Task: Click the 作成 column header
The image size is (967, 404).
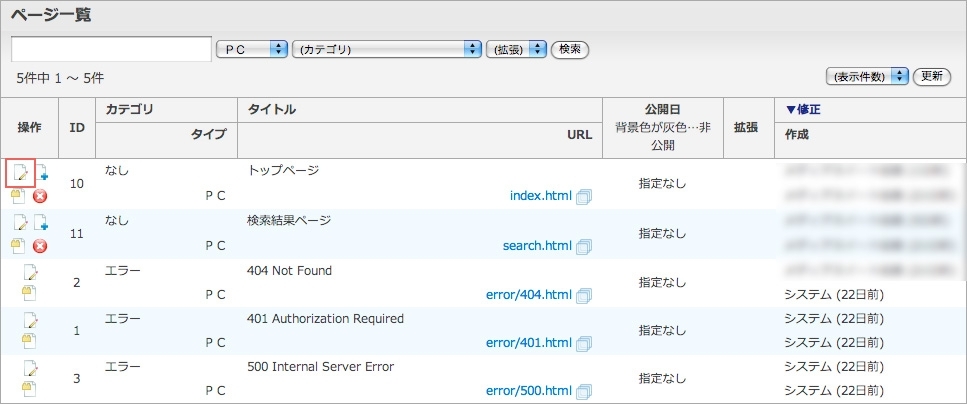Action: click(796, 134)
